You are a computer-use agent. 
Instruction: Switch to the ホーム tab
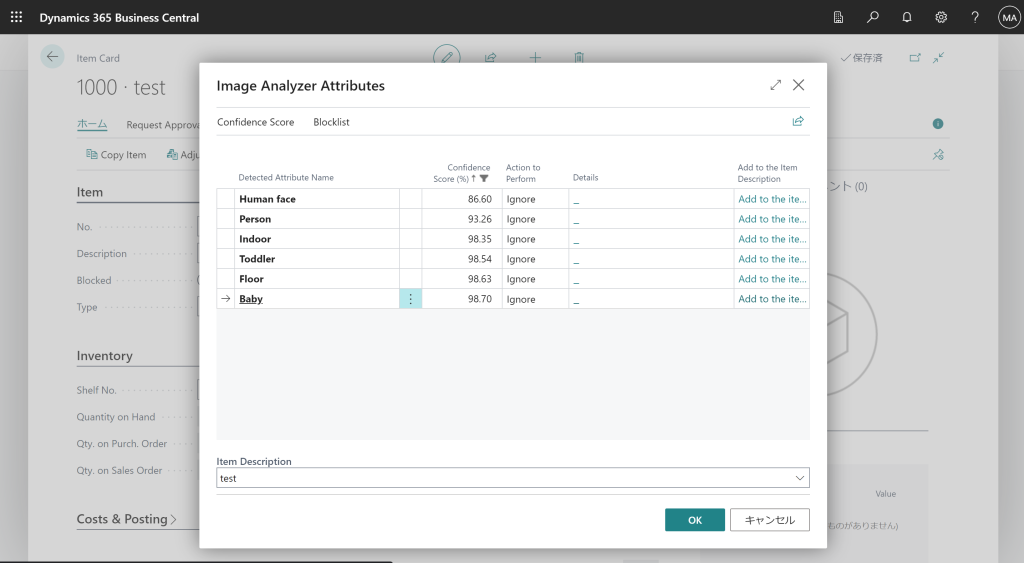point(92,124)
